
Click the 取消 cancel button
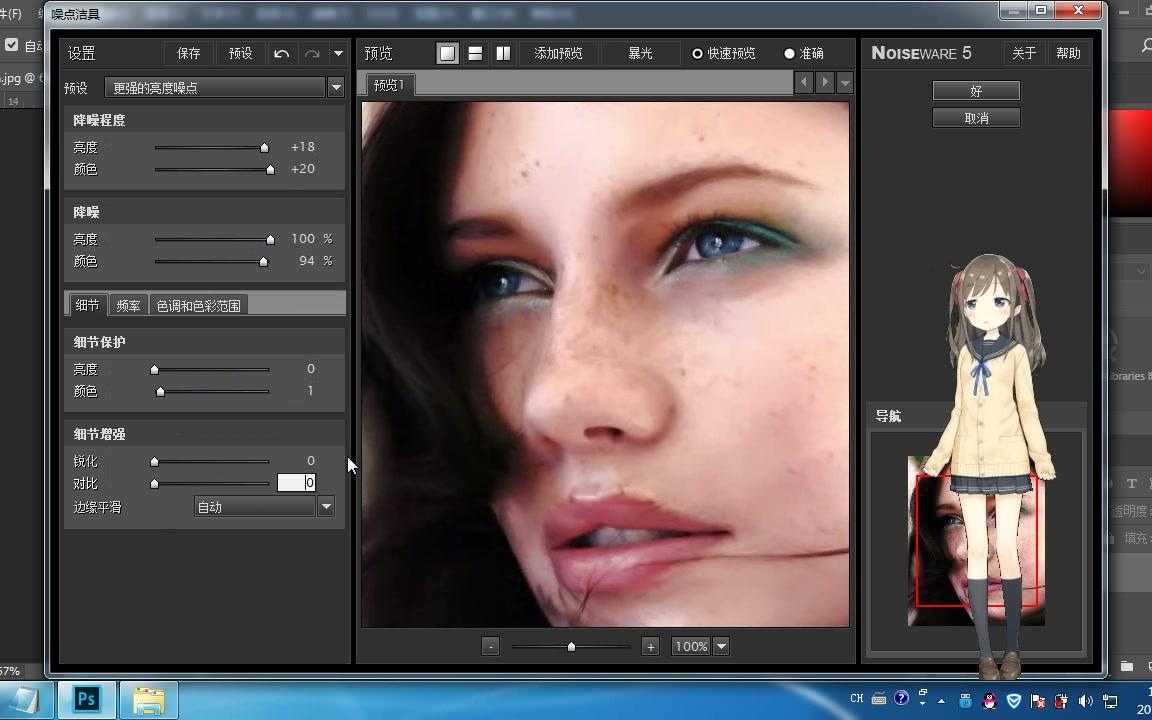976,118
